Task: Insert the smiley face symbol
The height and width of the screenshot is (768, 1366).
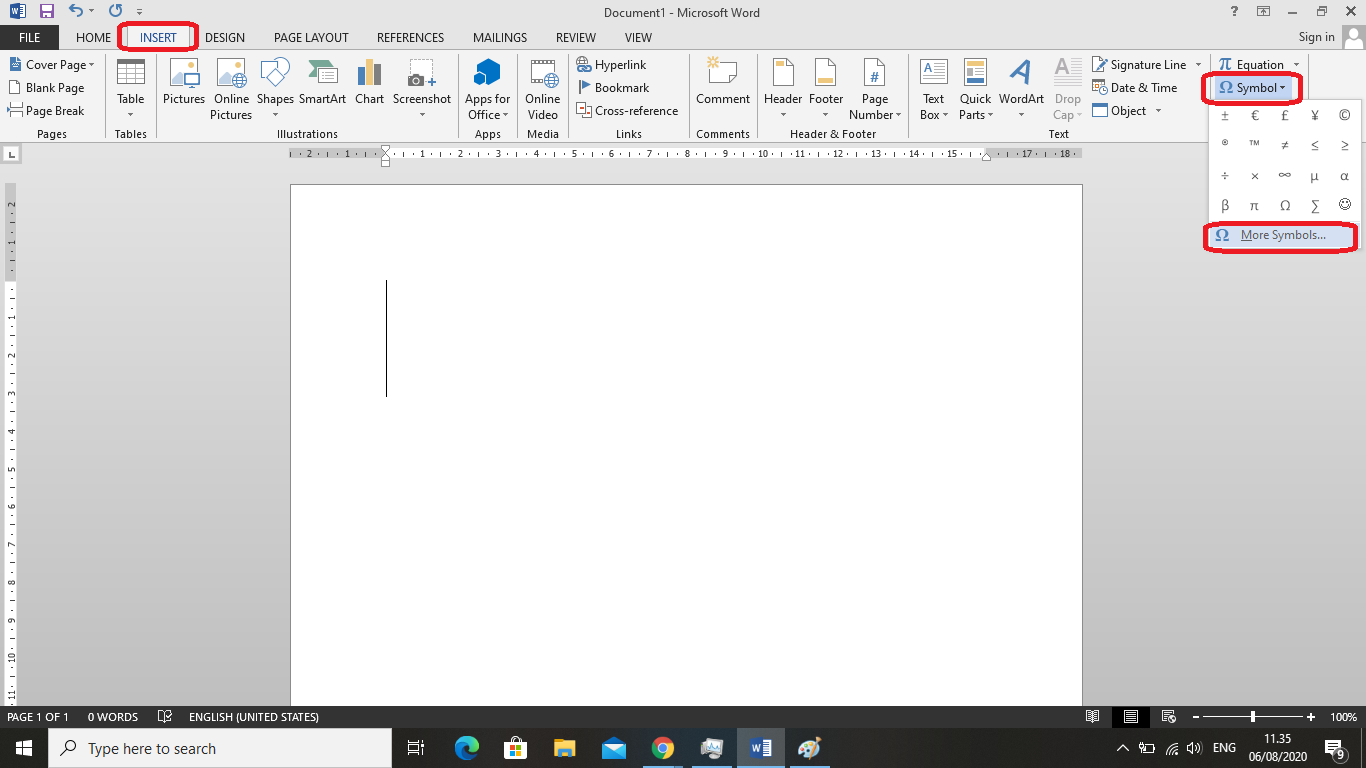Action: 1345,205
